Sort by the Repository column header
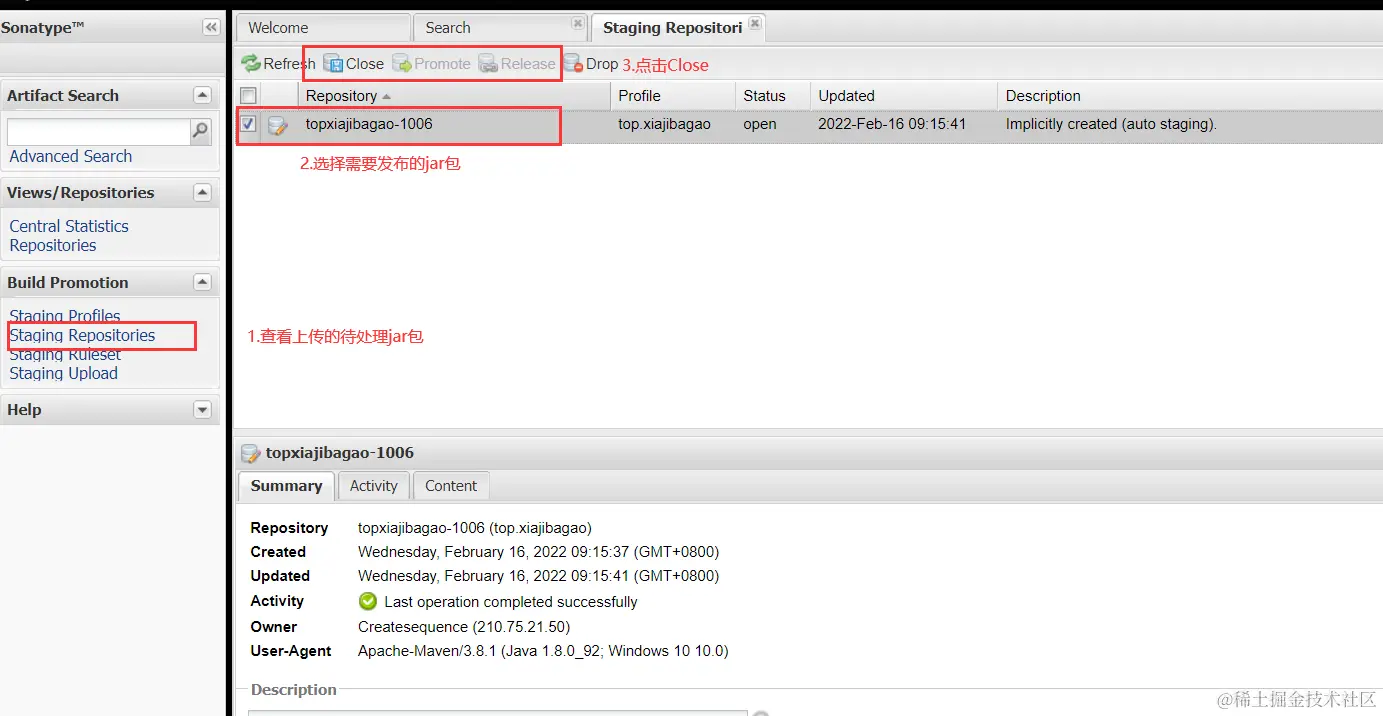The width and height of the screenshot is (1383, 716). coord(454,96)
